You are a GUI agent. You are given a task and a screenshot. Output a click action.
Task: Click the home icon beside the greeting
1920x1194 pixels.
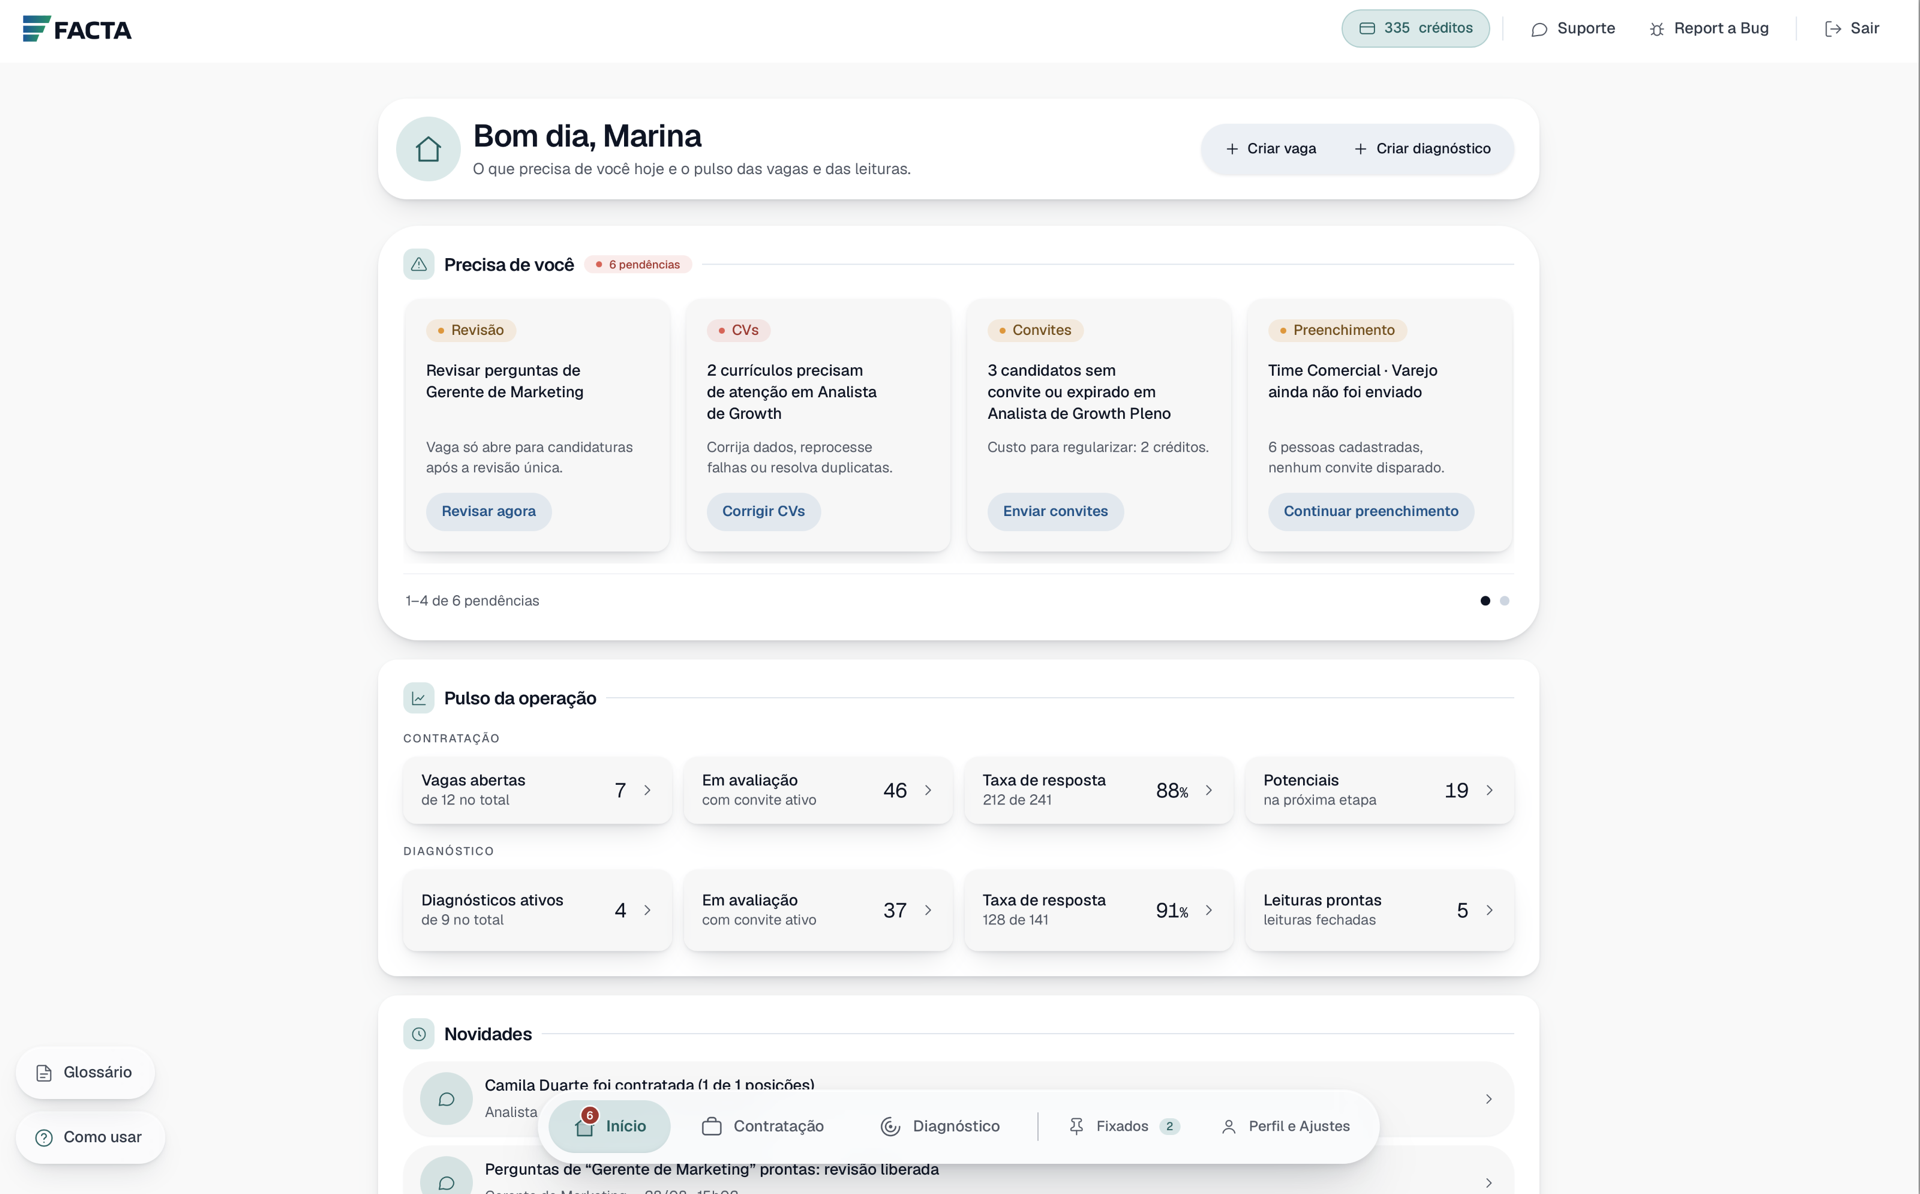point(428,149)
